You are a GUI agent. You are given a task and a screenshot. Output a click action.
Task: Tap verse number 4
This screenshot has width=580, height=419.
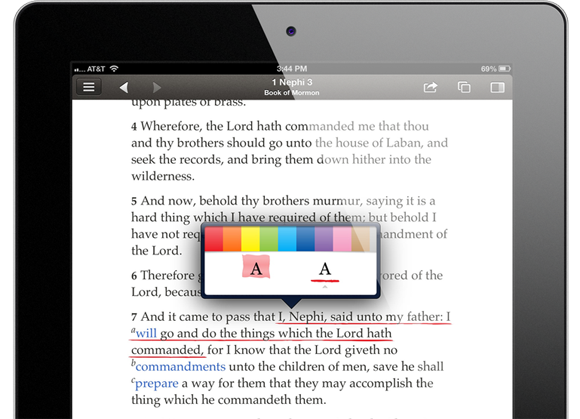[x=134, y=127]
